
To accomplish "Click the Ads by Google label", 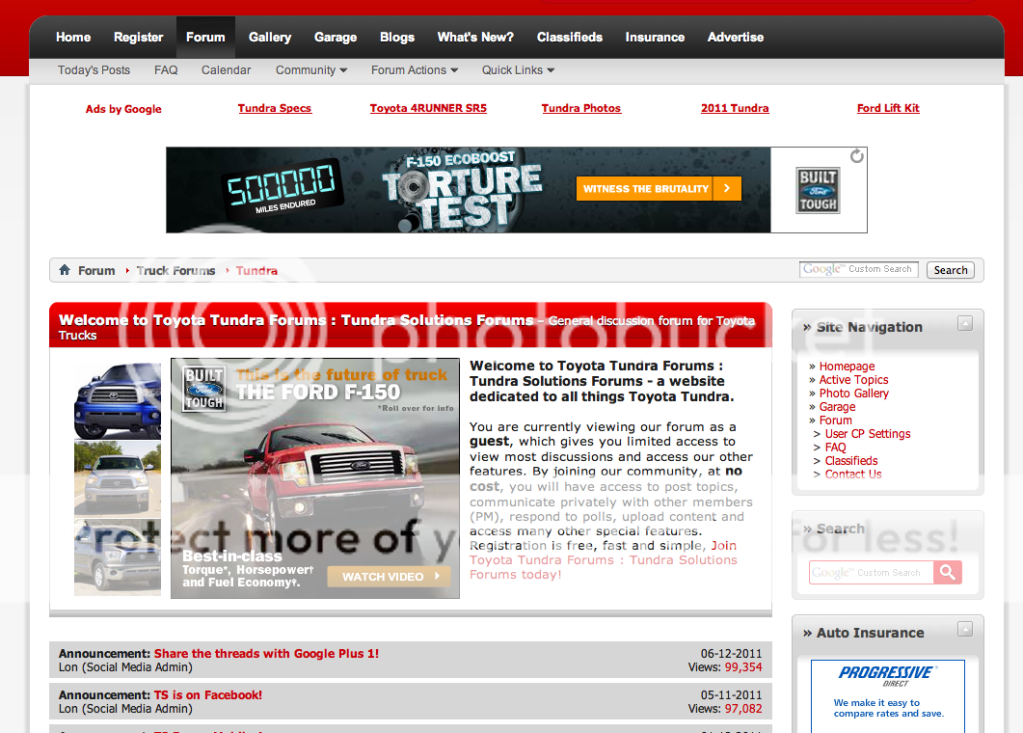I will click(x=123, y=109).
